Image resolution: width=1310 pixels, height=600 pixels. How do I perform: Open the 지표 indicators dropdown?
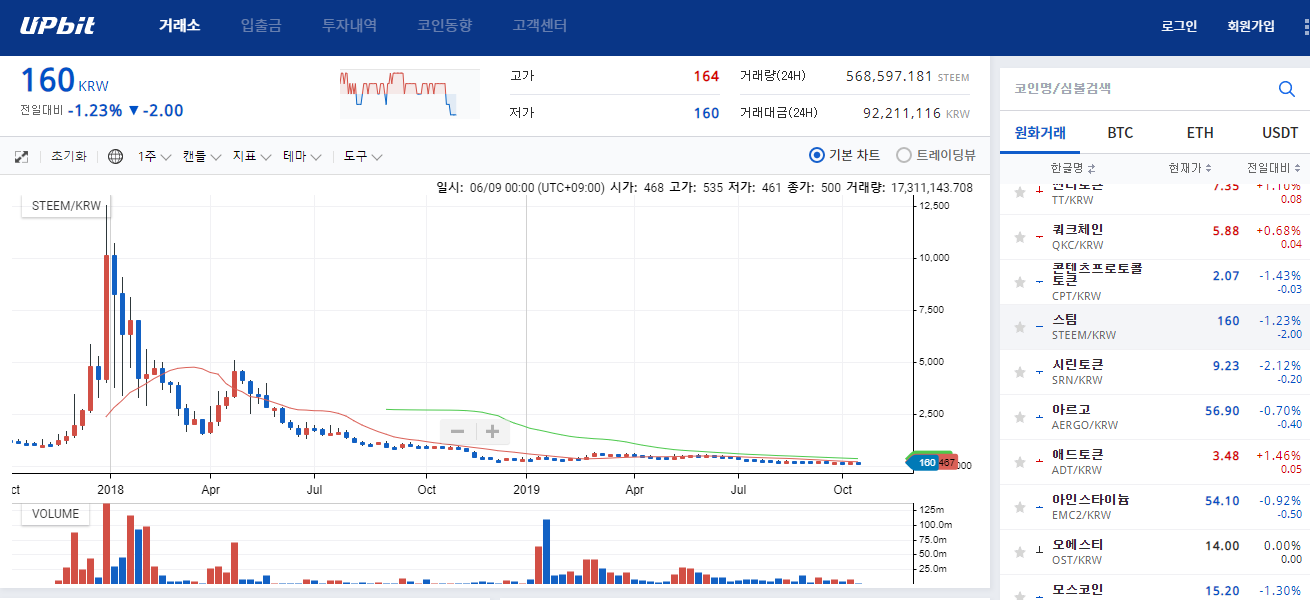pyautogui.click(x=251, y=156)
